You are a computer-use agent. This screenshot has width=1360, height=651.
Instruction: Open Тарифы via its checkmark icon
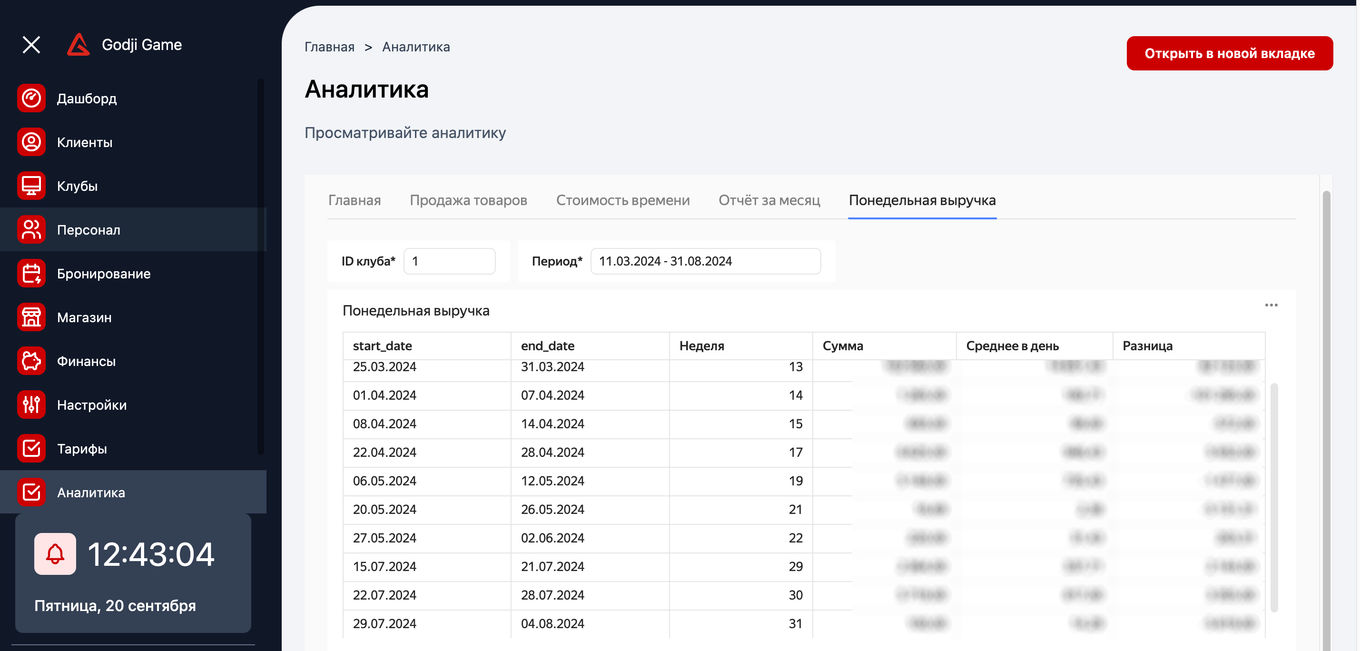(30, 448)
